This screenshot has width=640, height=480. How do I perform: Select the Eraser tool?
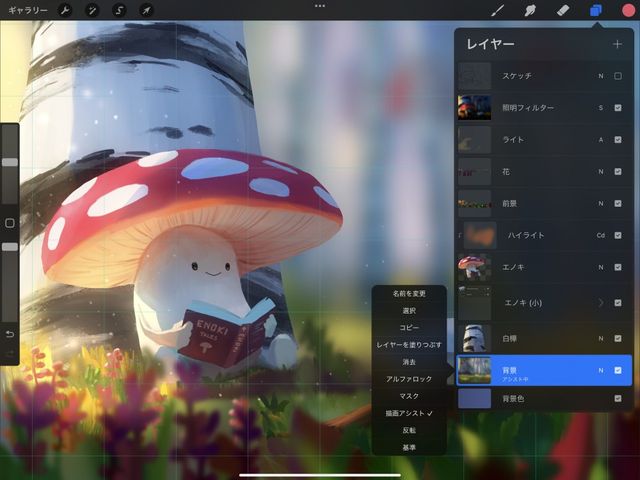click(x=563, y=10)
